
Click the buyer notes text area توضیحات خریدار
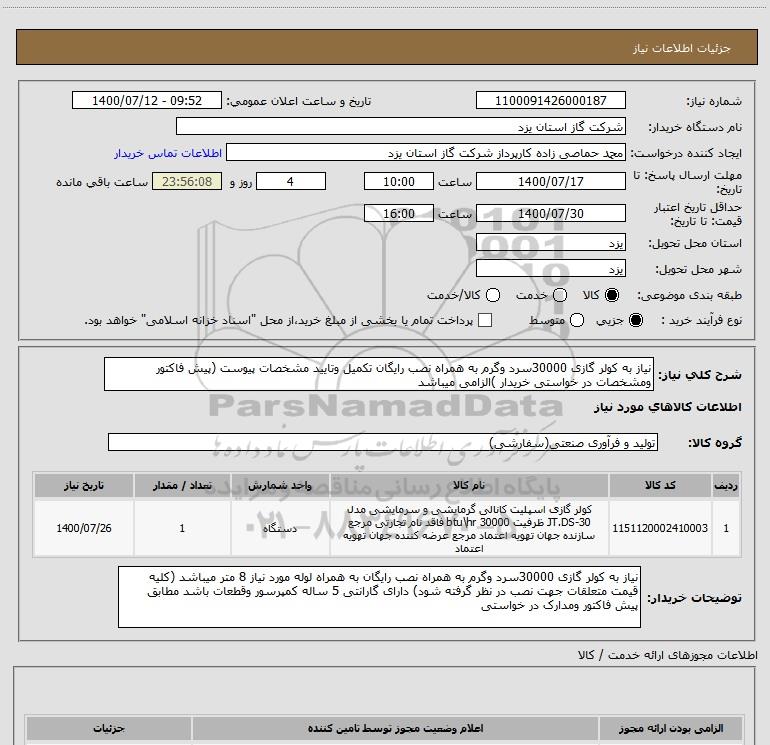pos(379,597)
